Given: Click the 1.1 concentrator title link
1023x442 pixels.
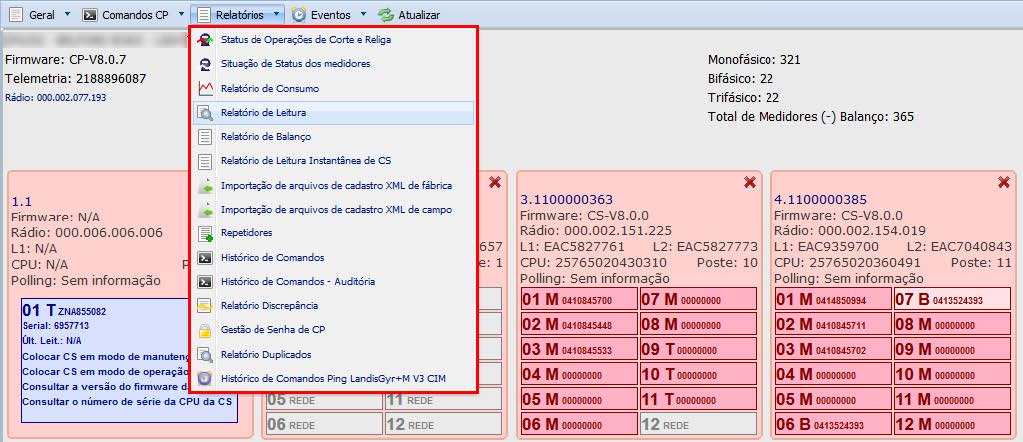Looking at the screenshot, I should point(21,200).
